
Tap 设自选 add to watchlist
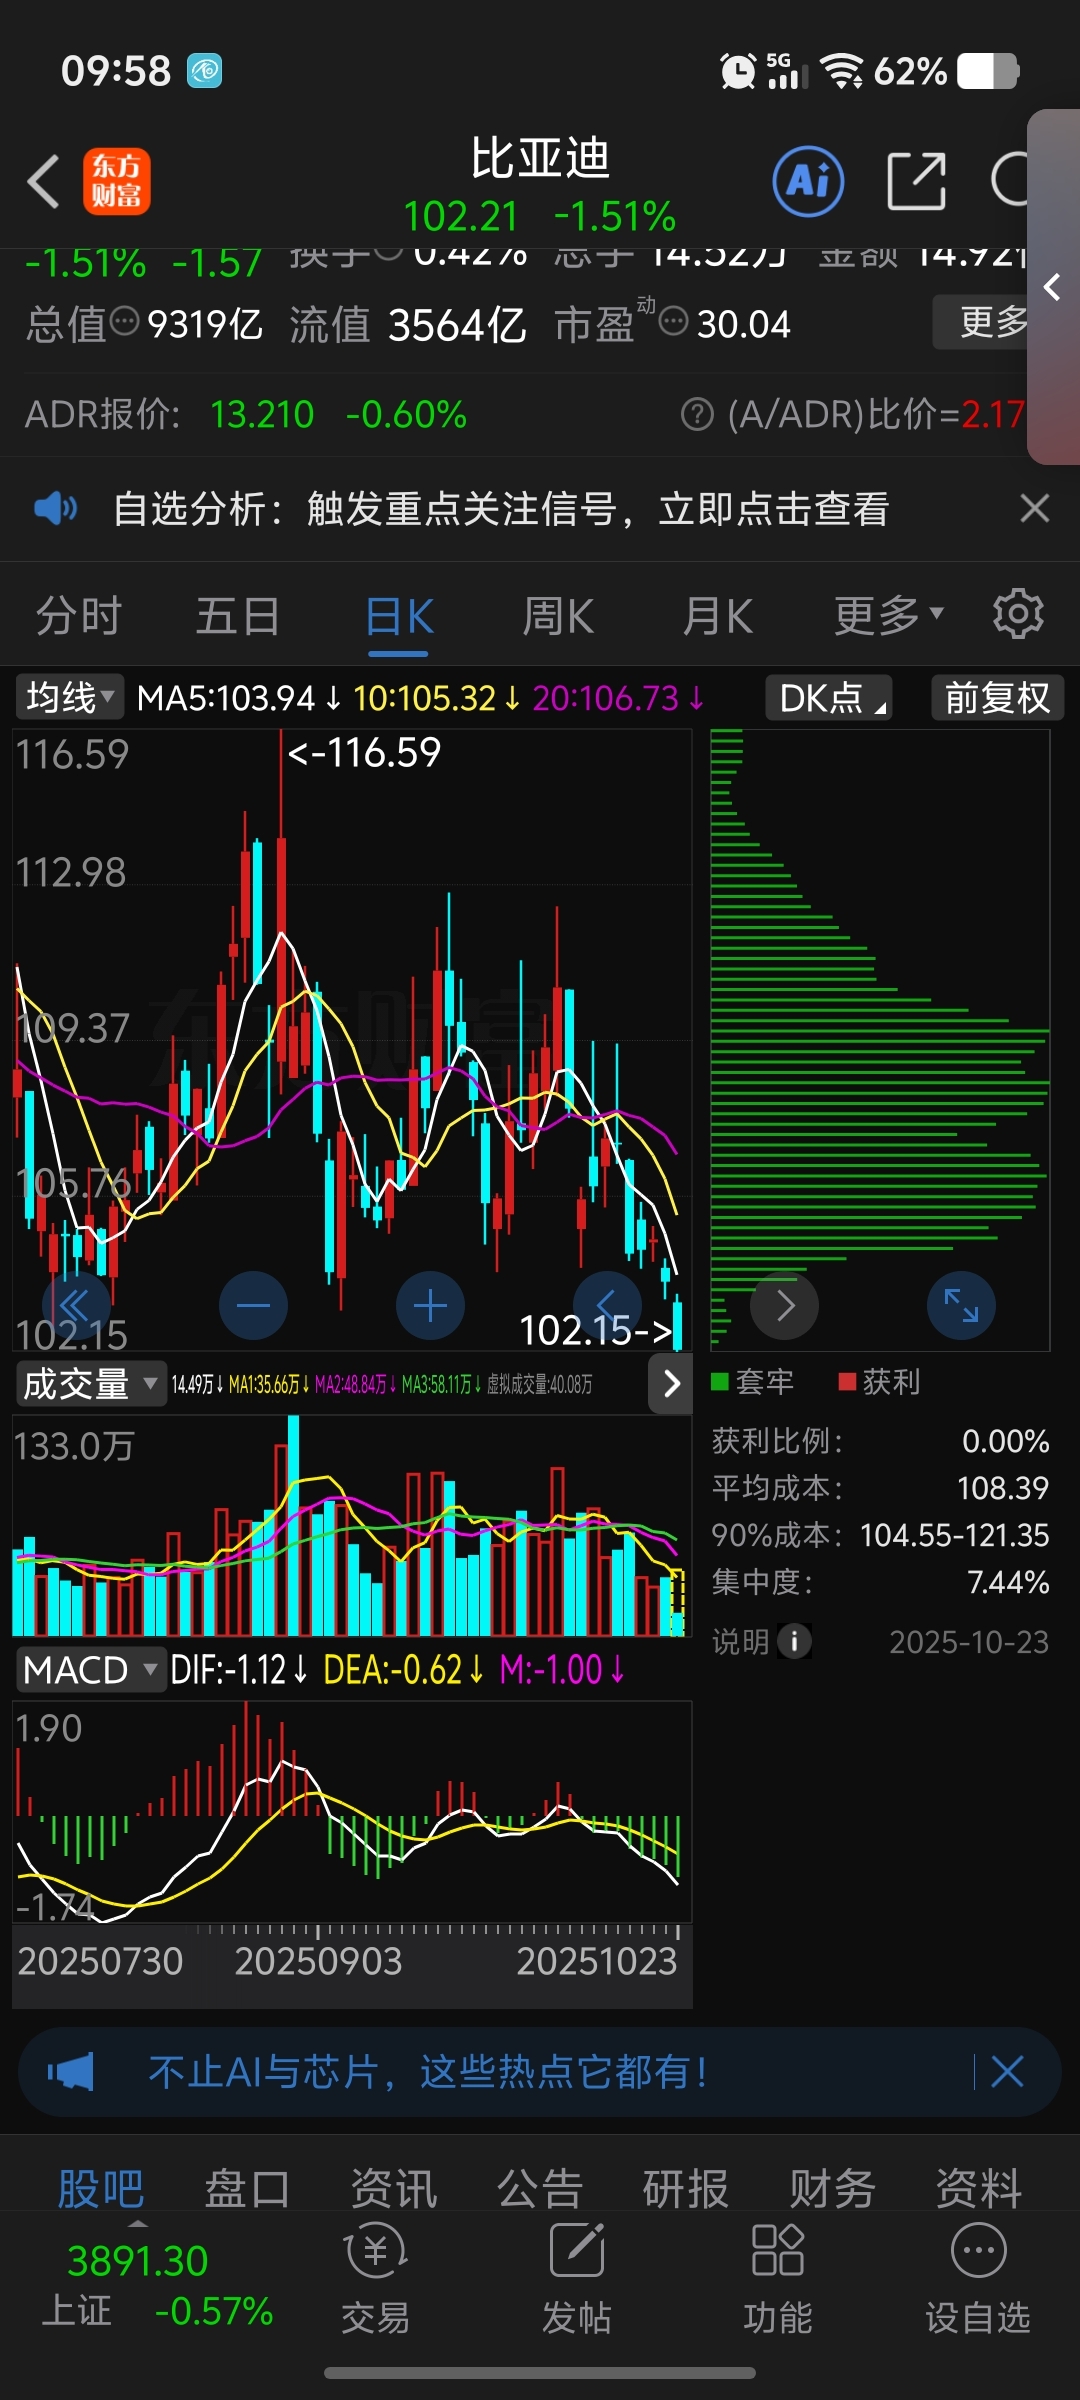pos(978,2280)
